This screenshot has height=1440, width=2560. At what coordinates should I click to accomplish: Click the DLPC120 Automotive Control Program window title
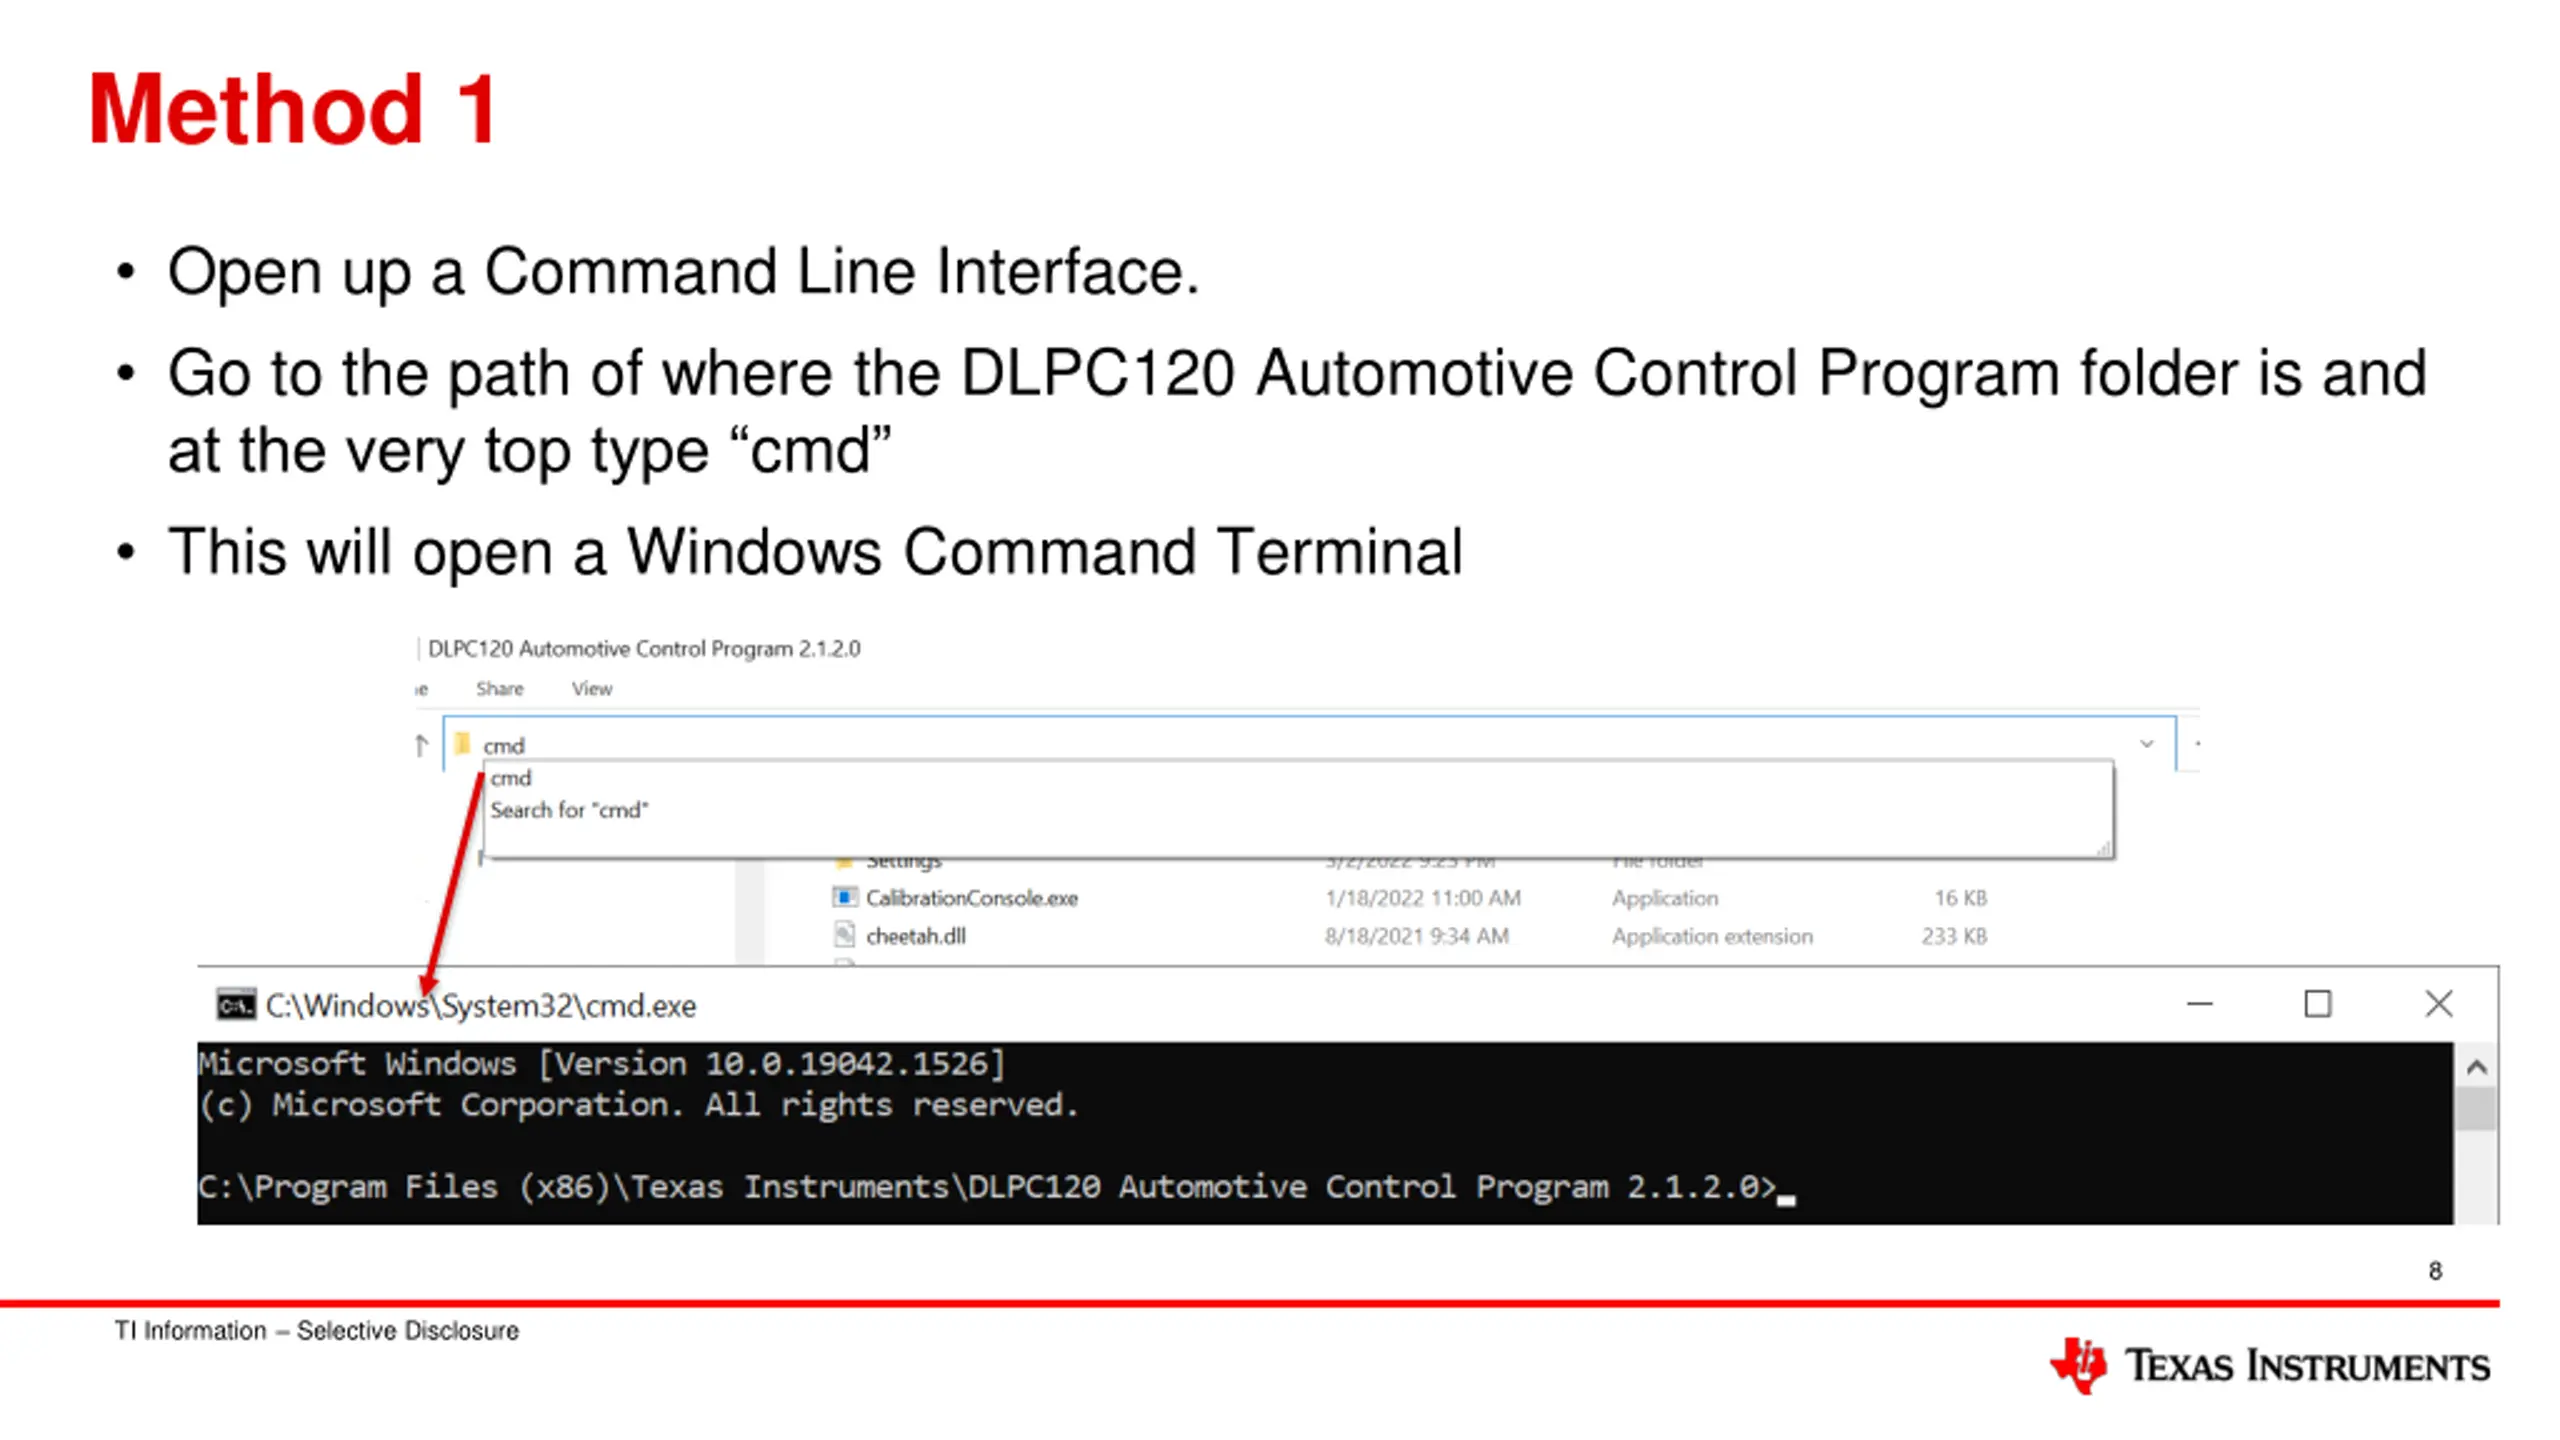[644, 649]
